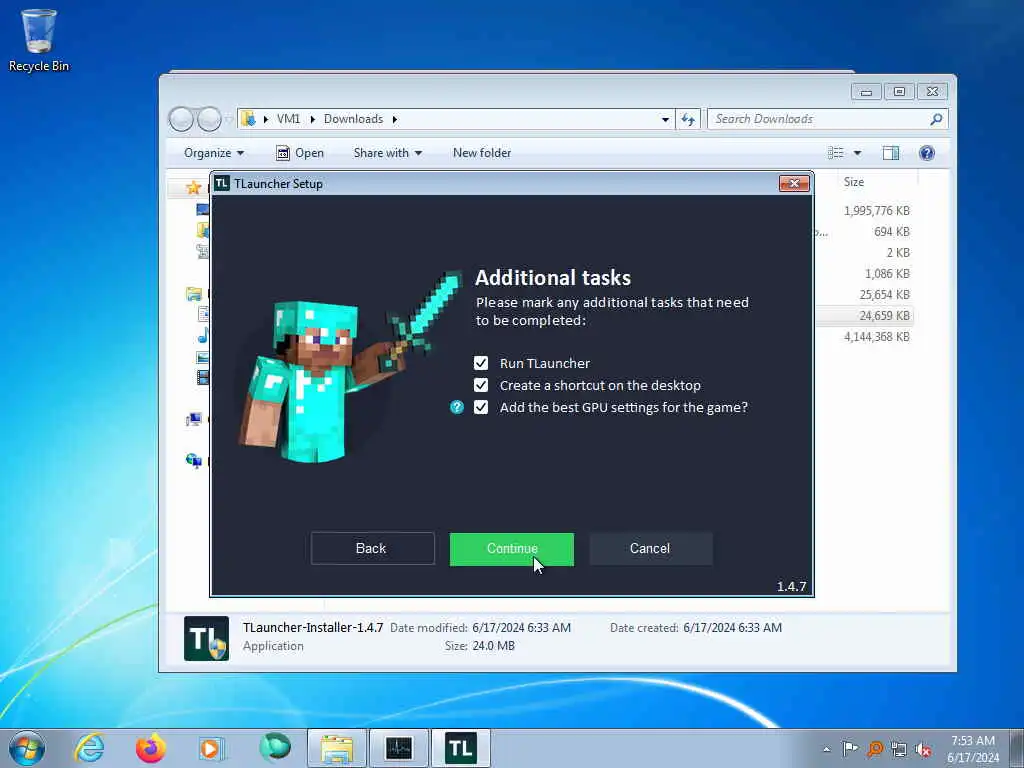Select the 24,659 KB file size entry
The height and width of the screenshot is (768, 1024).
pyautogui.click(x=884, y=315)
